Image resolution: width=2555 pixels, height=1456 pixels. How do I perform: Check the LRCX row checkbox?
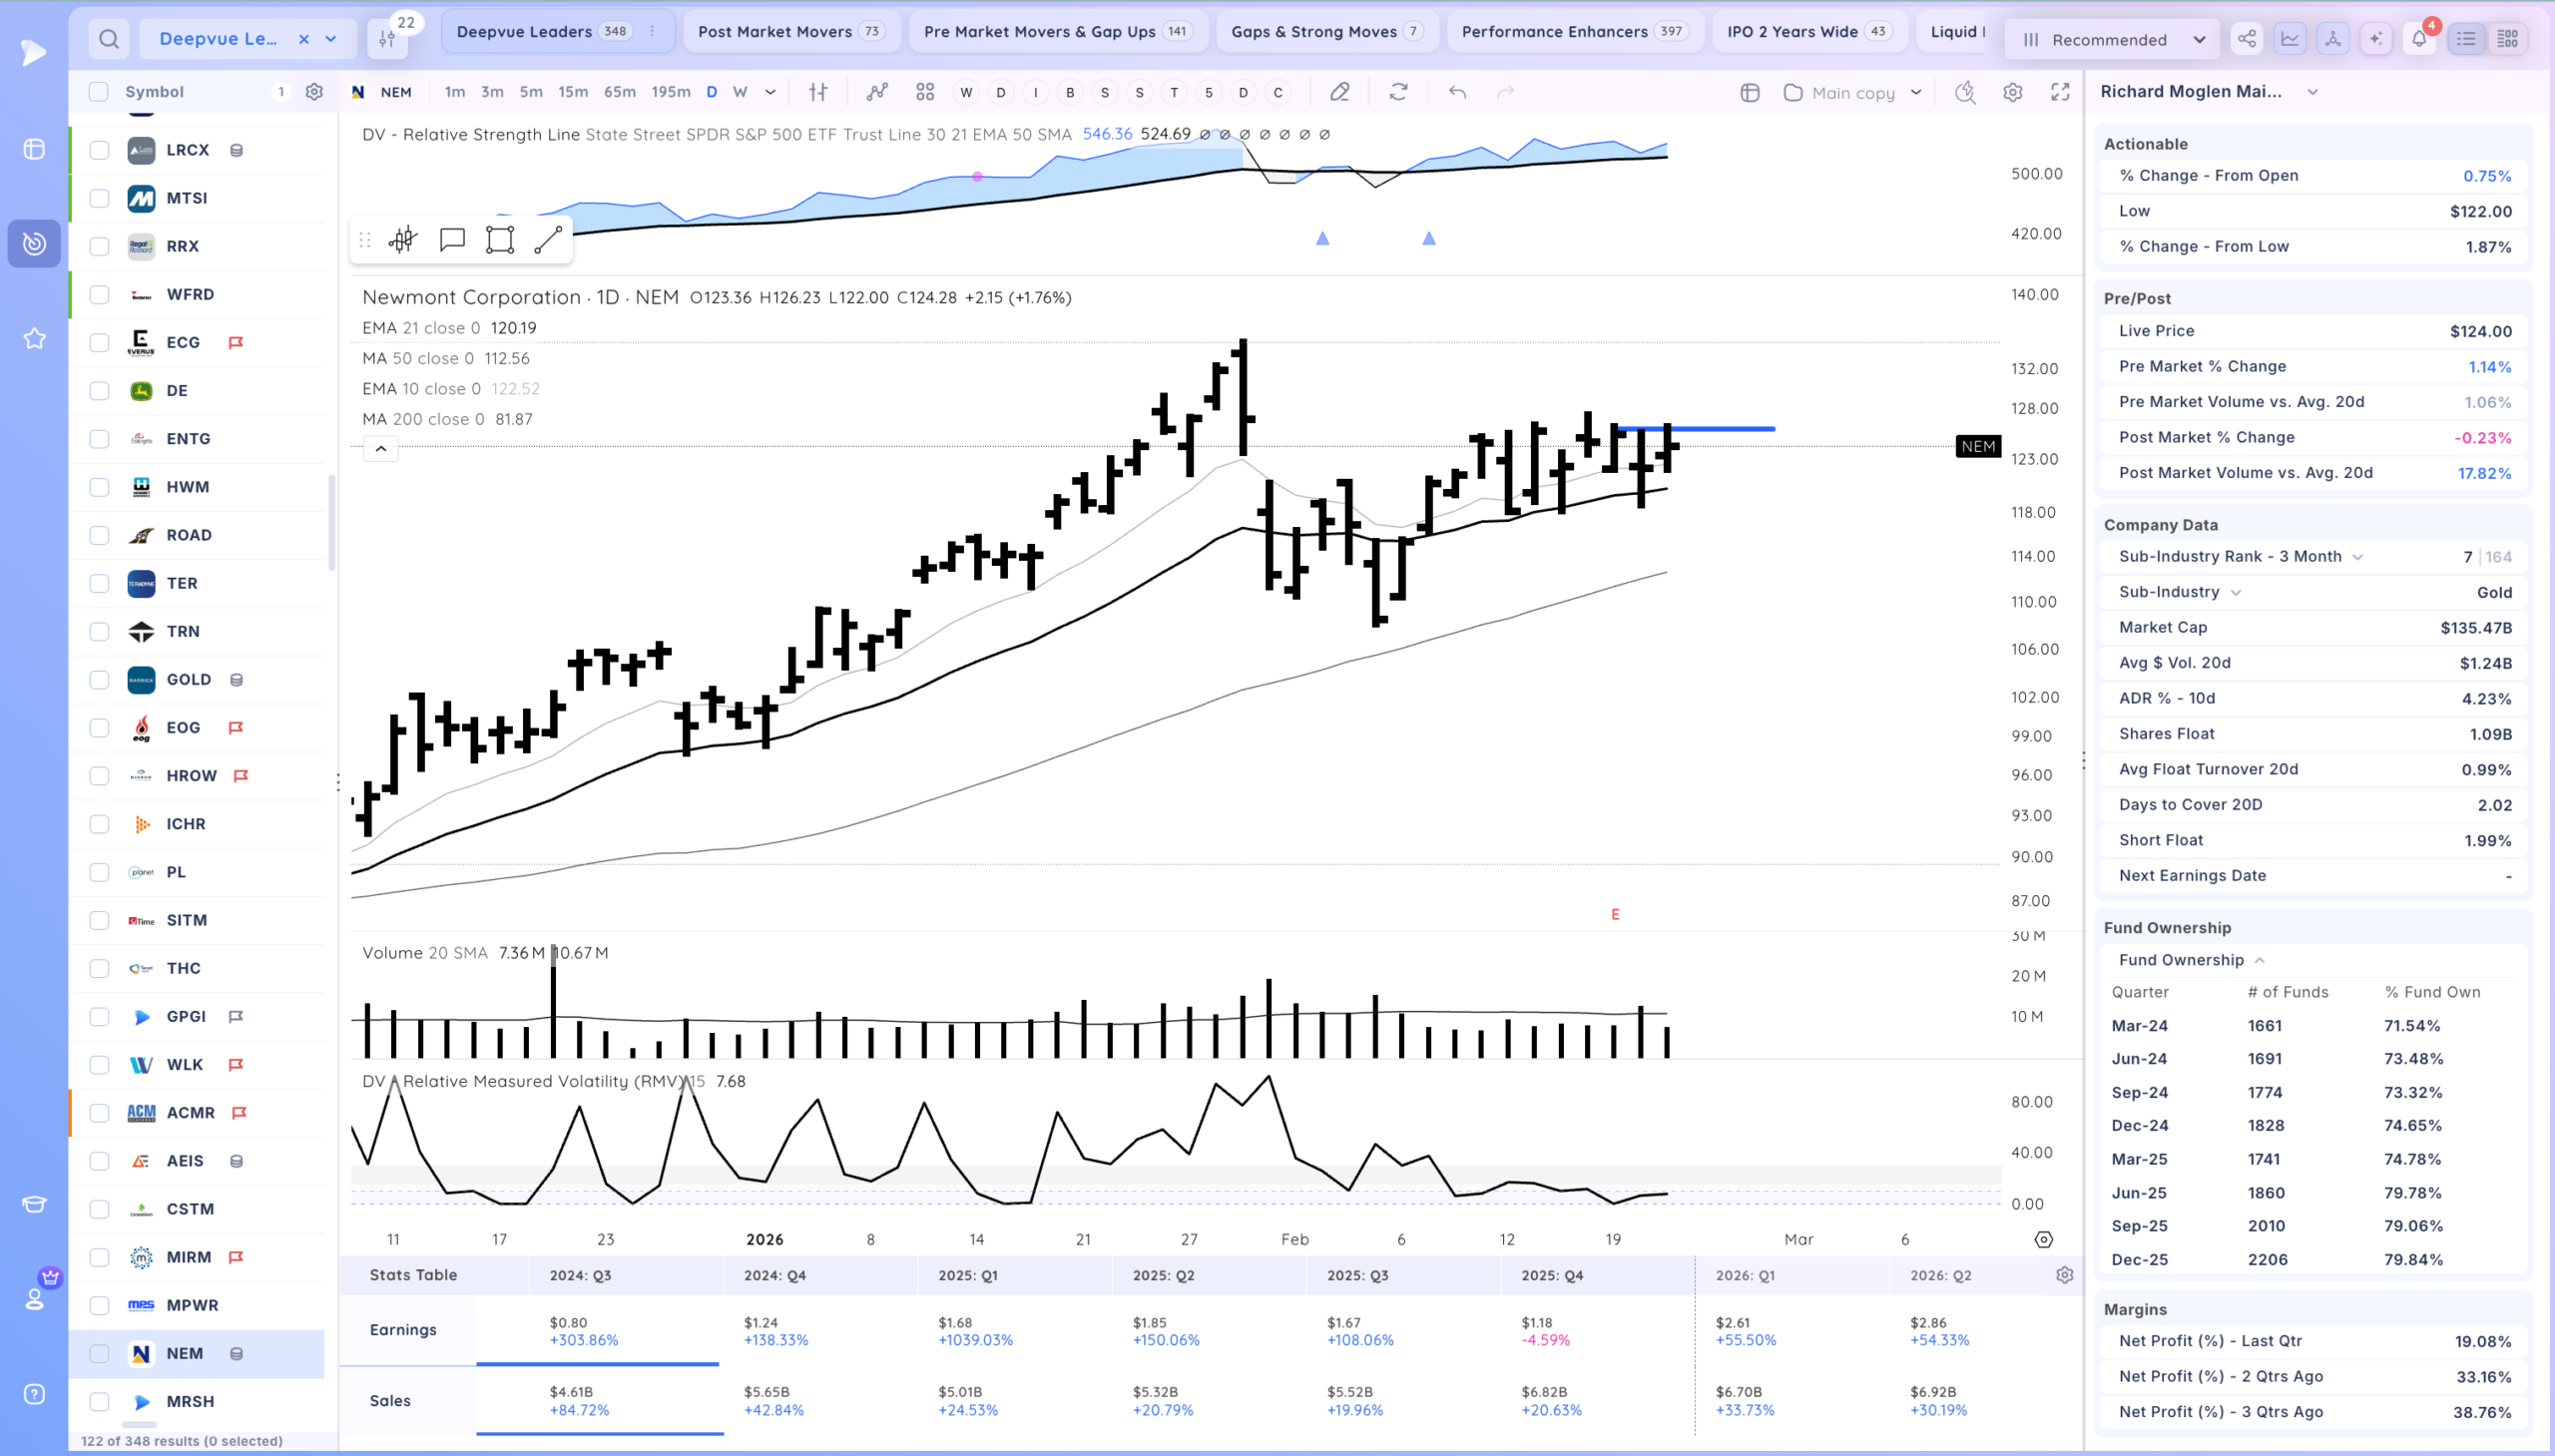(x=99, y=150)
